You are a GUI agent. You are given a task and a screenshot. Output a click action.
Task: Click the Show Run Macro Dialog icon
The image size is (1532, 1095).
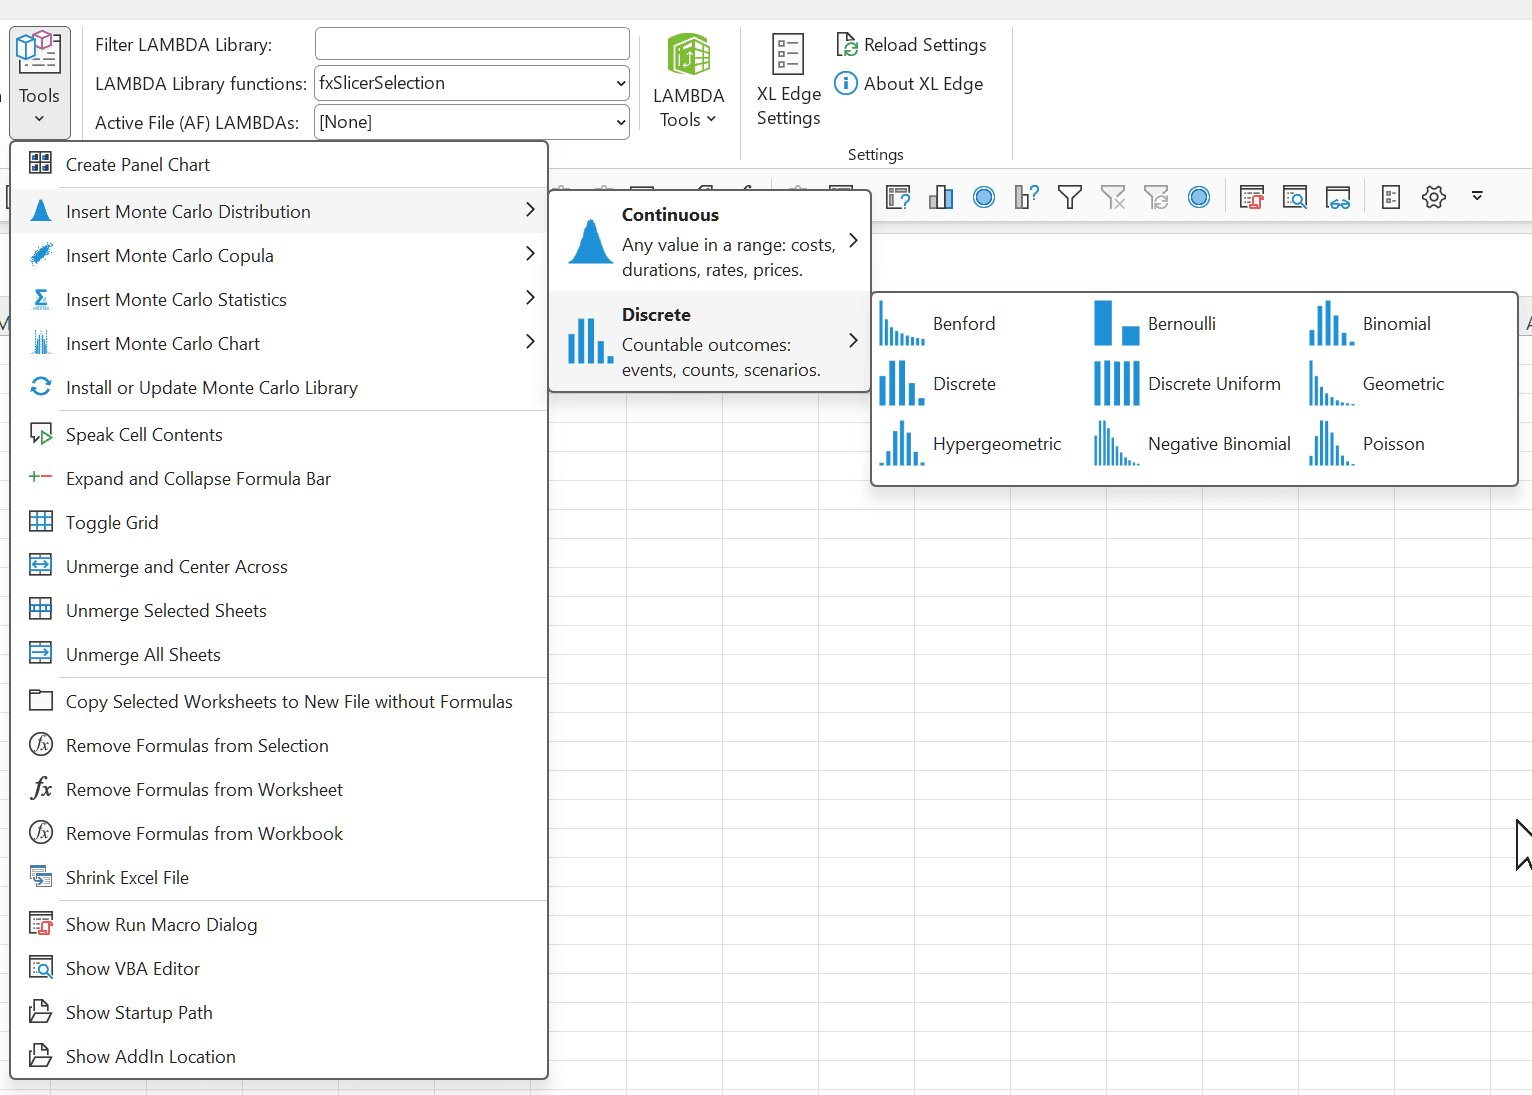[41, 924]
